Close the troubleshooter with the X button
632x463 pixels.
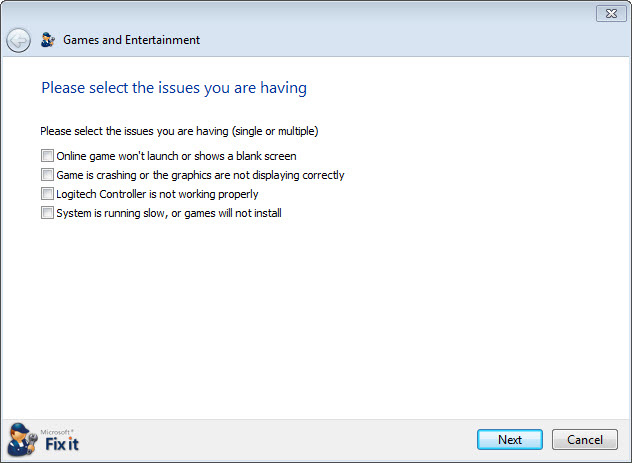click(611, 14)
